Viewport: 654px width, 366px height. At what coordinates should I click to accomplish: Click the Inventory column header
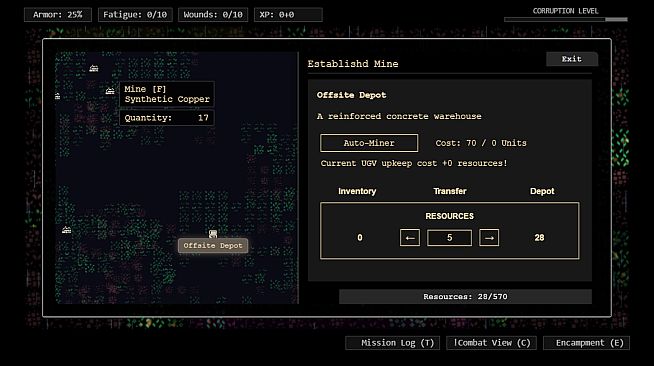[x=357, y=191]
